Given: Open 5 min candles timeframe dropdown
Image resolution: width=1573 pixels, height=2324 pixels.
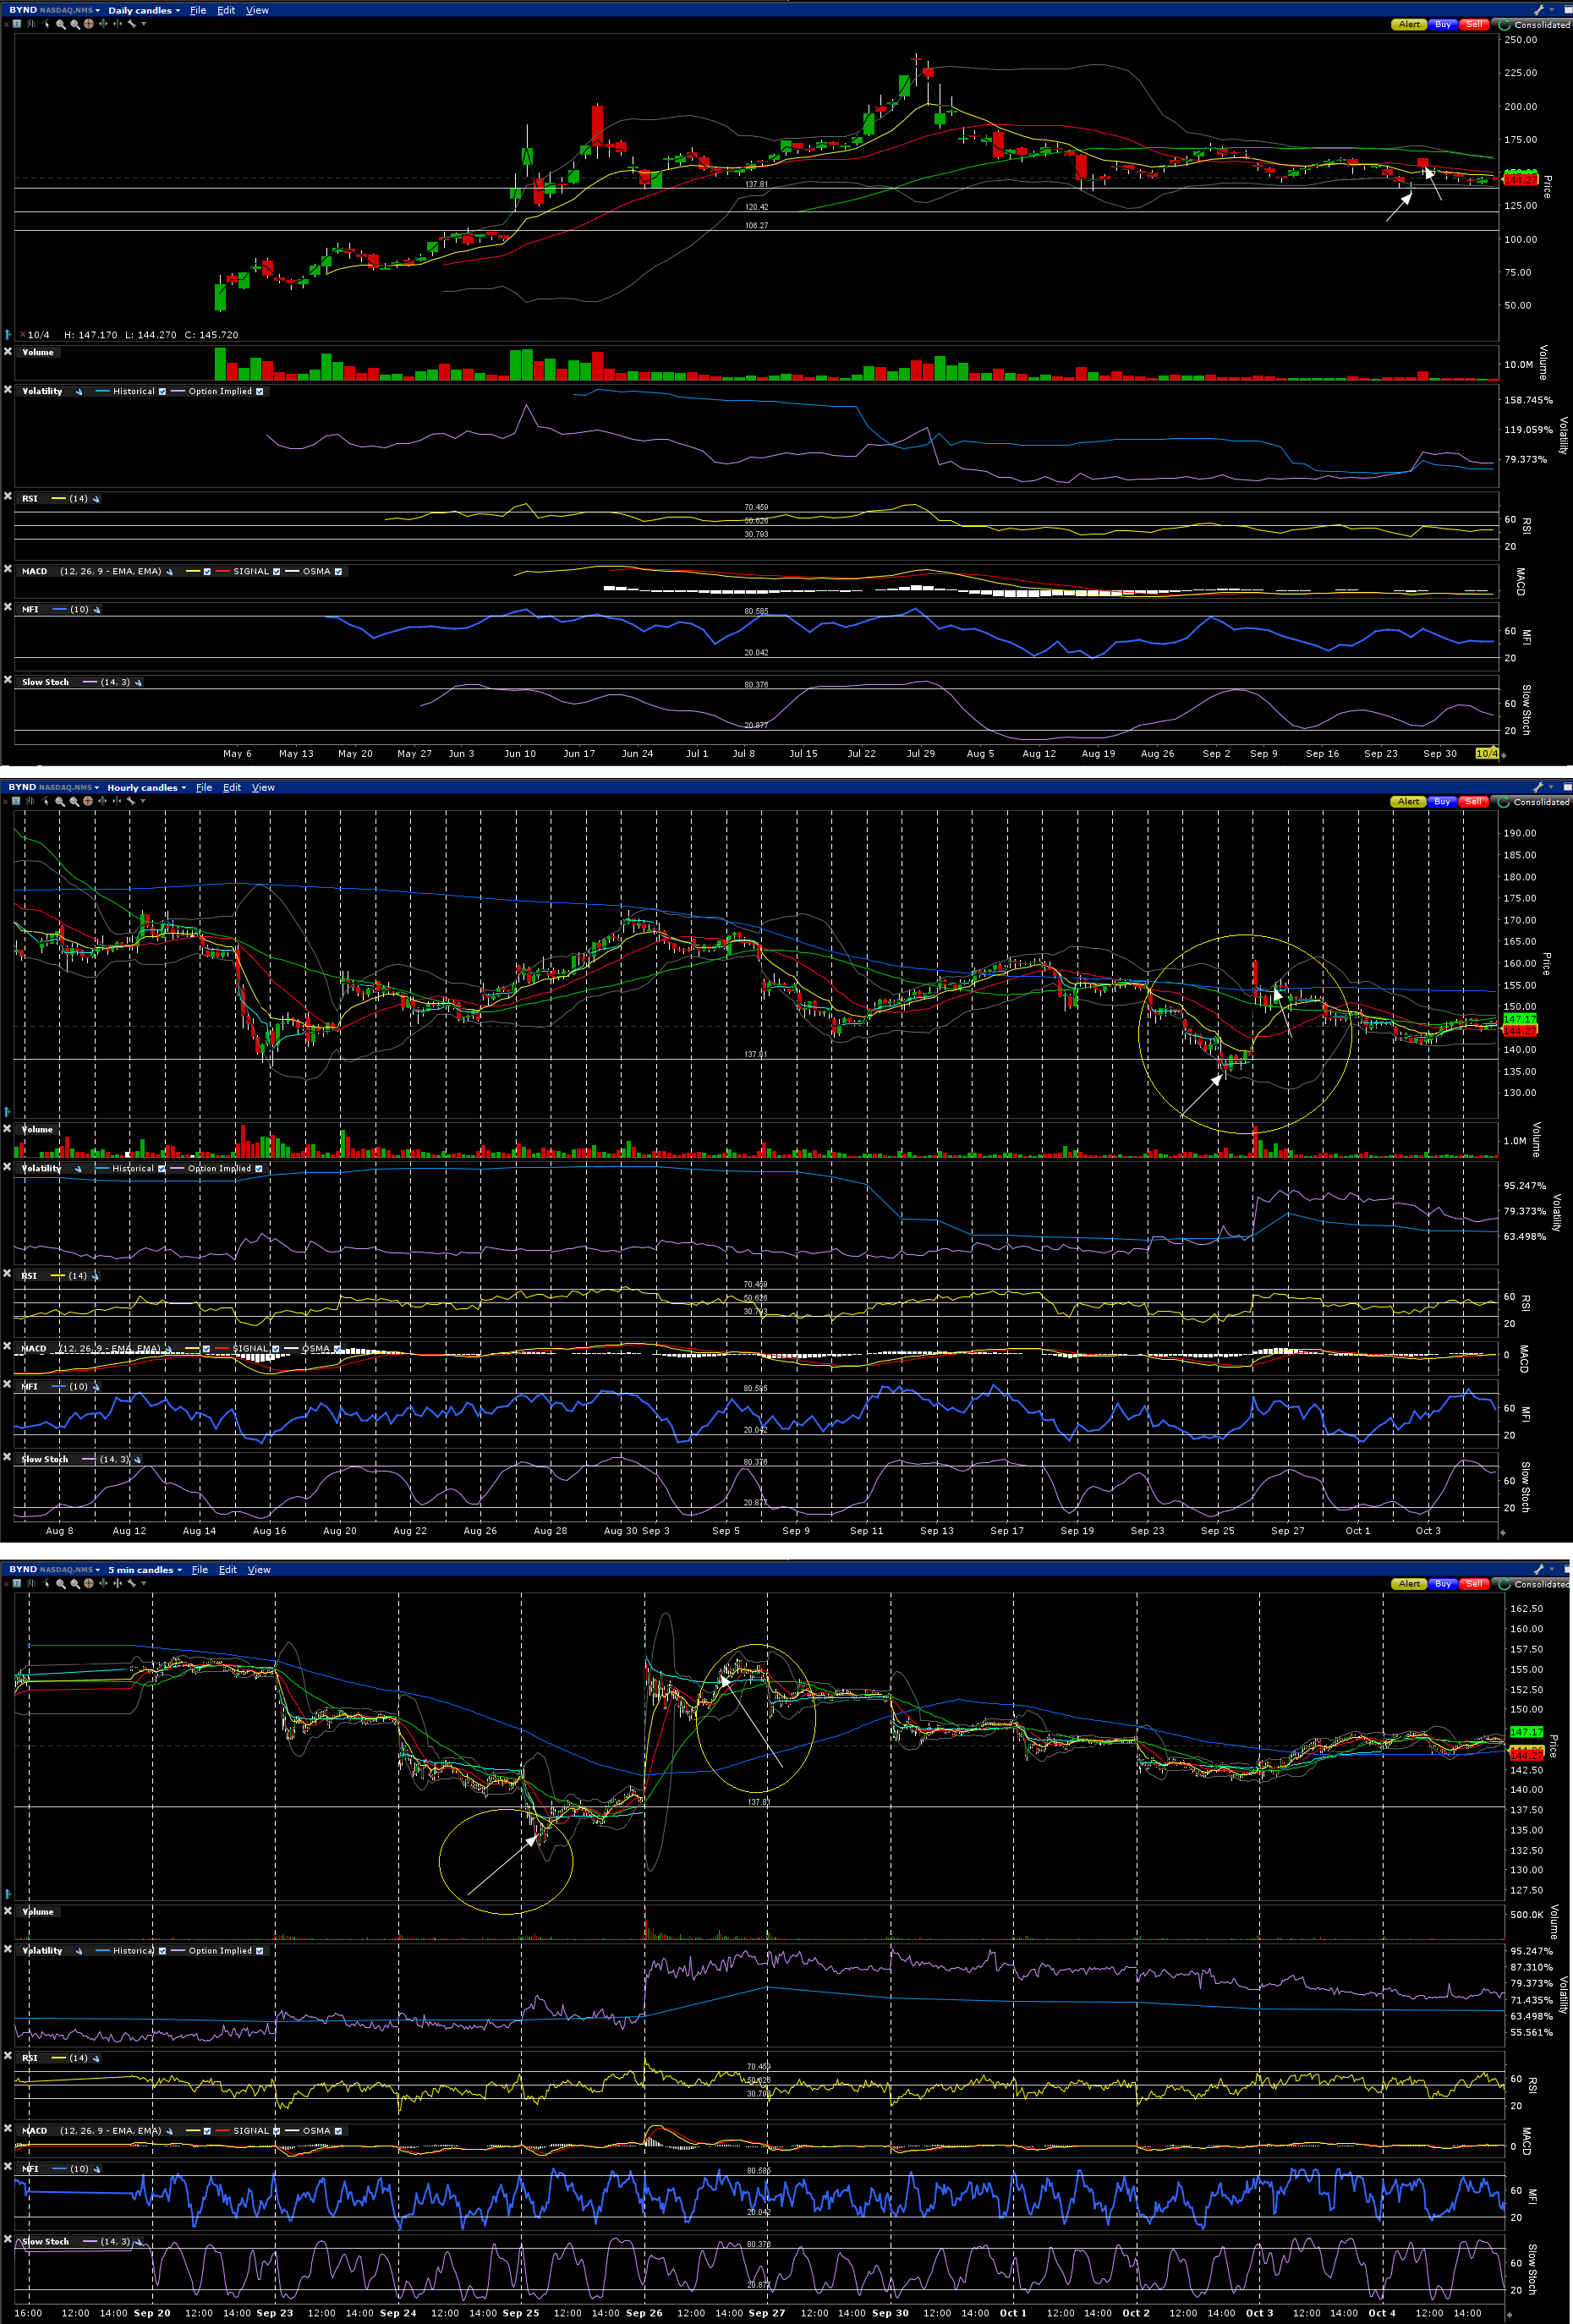Looking at the screenshot, I should coord(145,1570).
